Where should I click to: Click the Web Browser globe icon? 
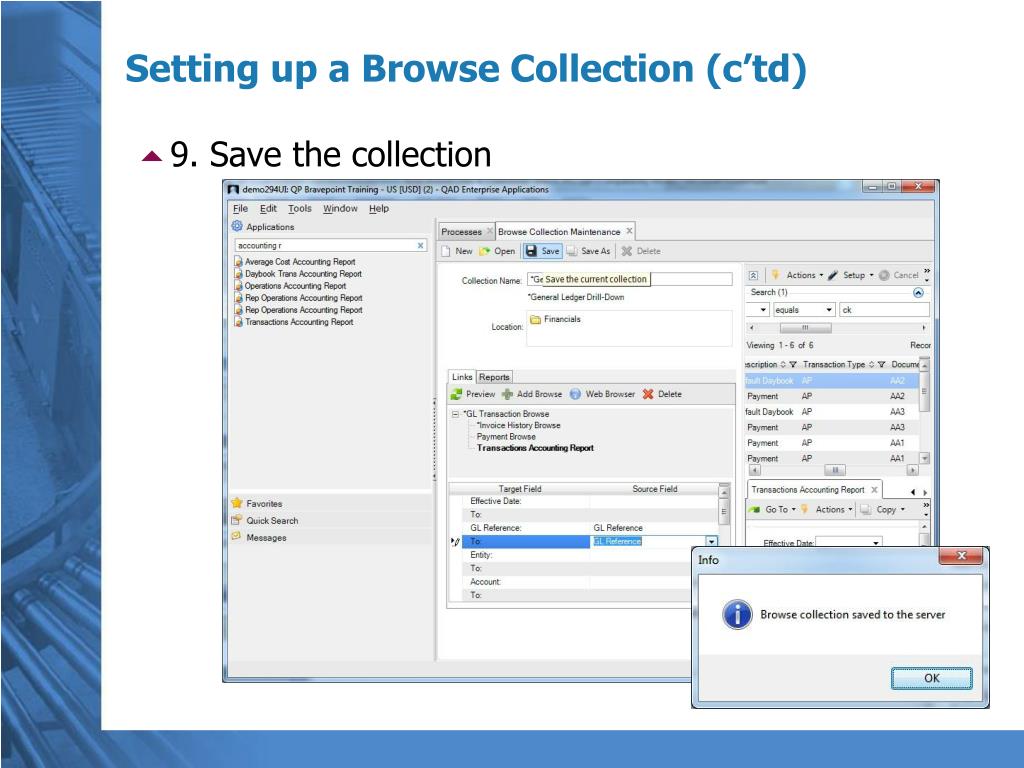click(575, 394)
